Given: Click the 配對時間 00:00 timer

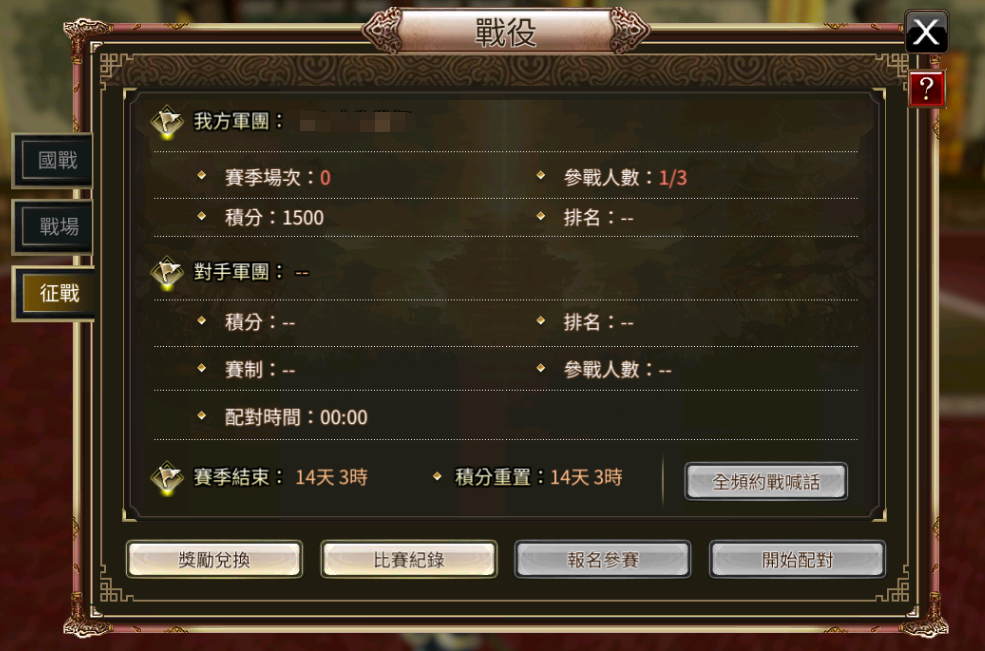Looking at the screenshot, I should (x=296, y=417).
